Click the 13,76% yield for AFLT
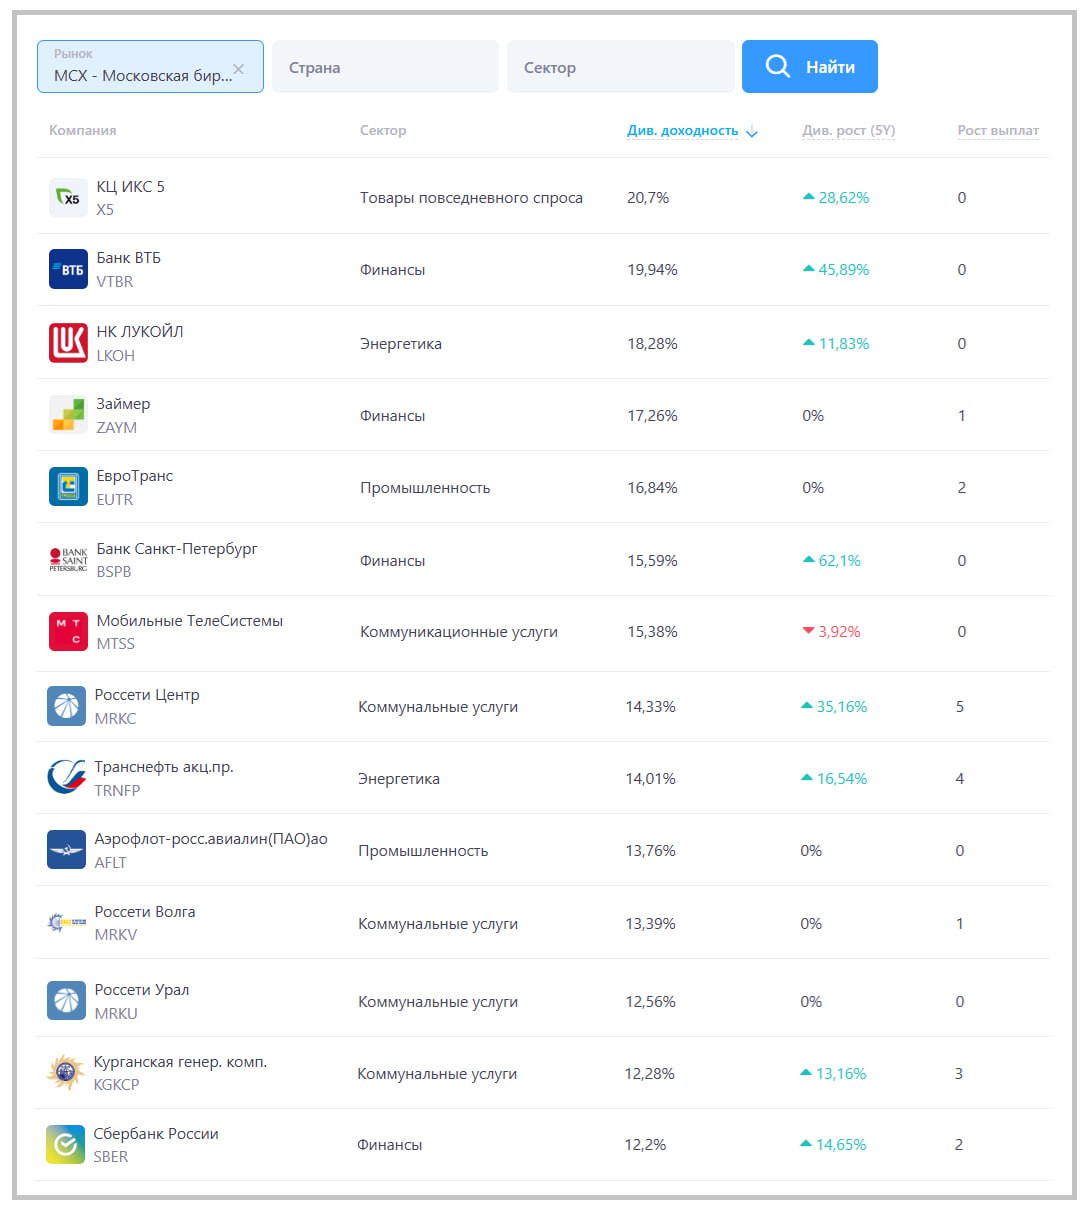The image size is (1089, 1212). point(650,851)
